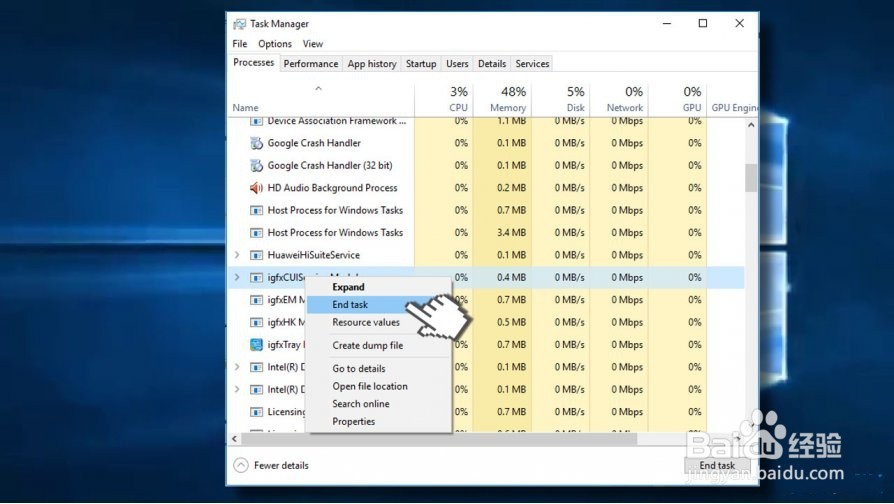Click the horizontal scrollbar left arrow
The height and width of the screenshot is (504, 894).
coord(234,439)
